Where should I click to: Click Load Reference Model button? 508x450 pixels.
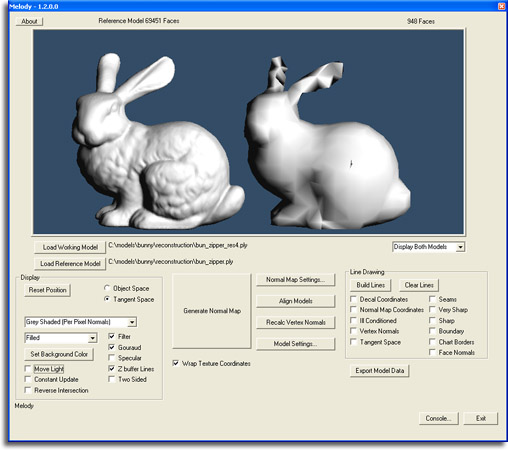point(70,264)
